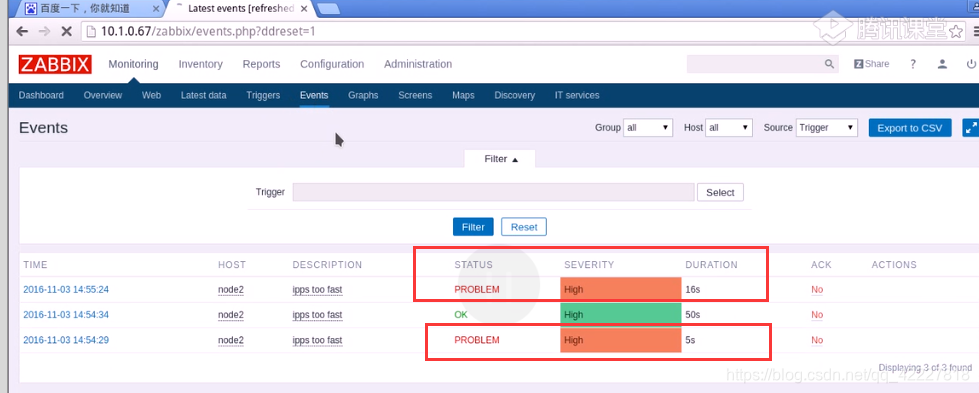This screenshot has width=979, height=393.
Task: Open the Source Trigger dropdown
Action: [x=827, y=127]
